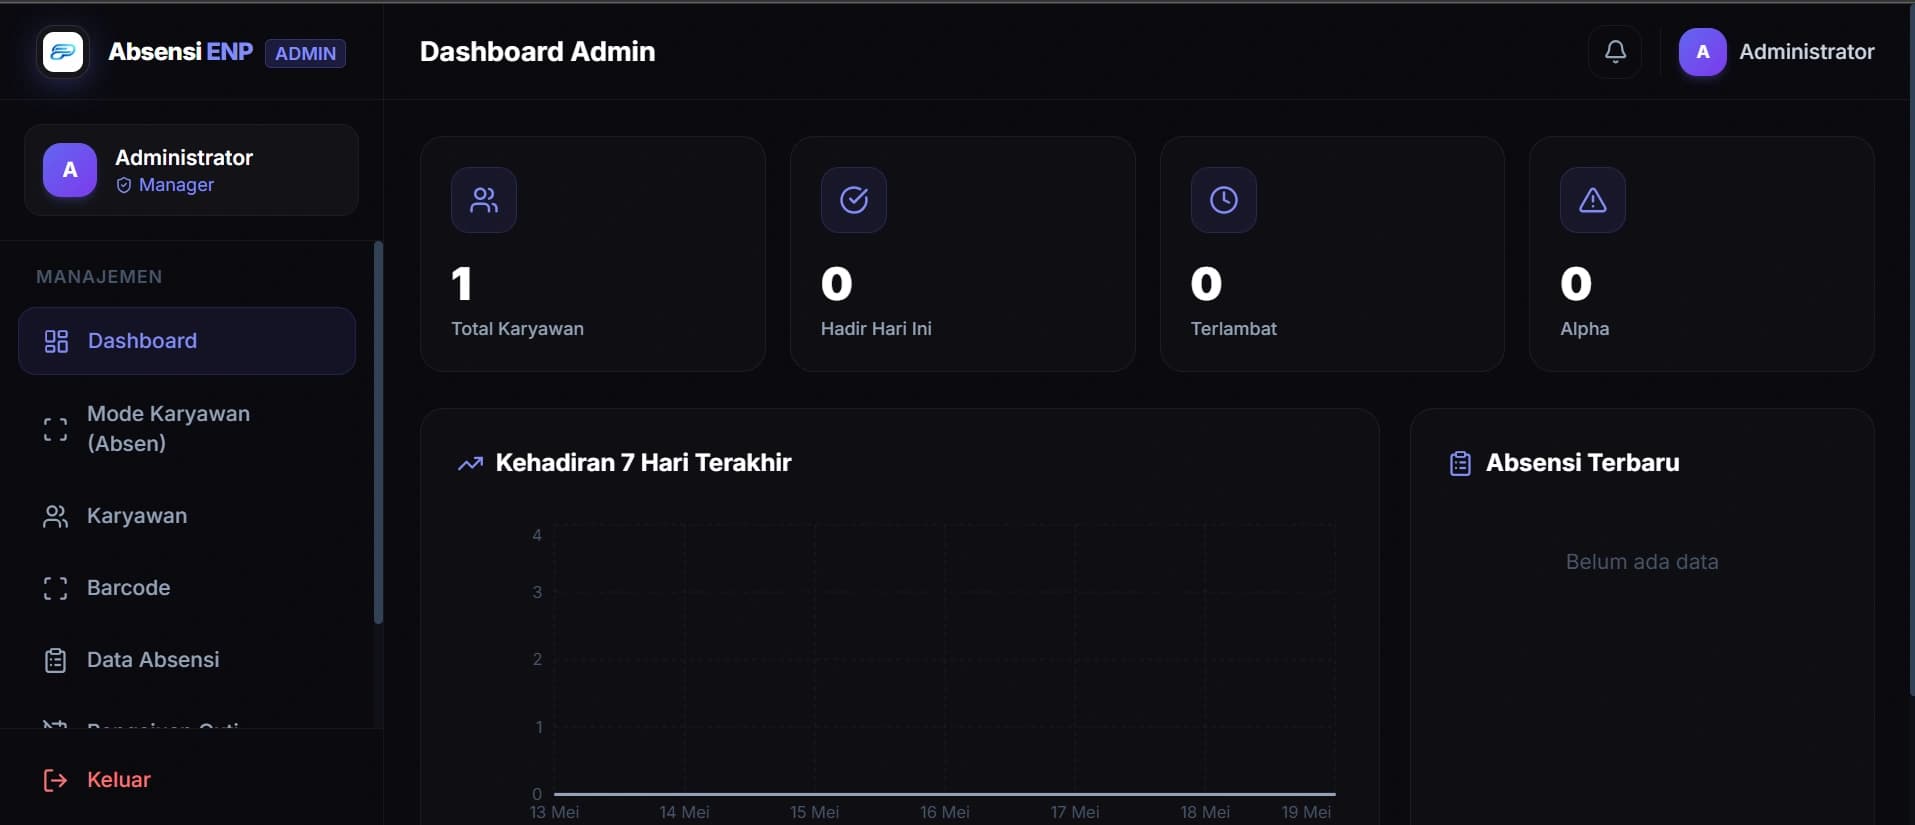The image size is (1915, 825).
Task: Open the Dashboard menu item
Action: pyautogui.click(x=187, y=341)
